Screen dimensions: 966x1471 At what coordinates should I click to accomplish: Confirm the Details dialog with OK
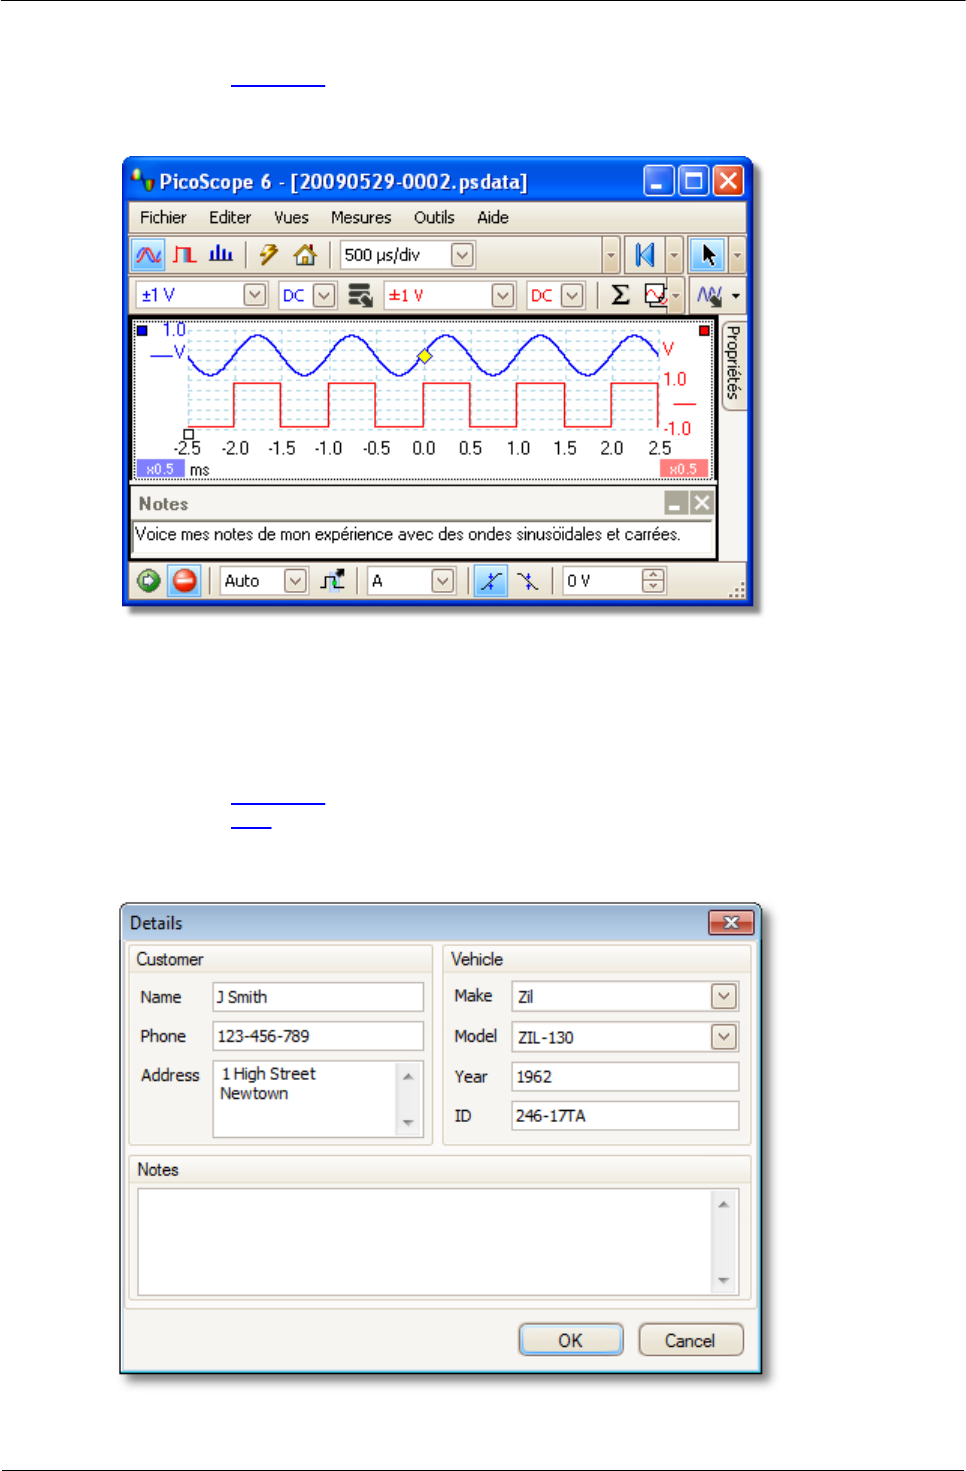[x=570, y=1340]
